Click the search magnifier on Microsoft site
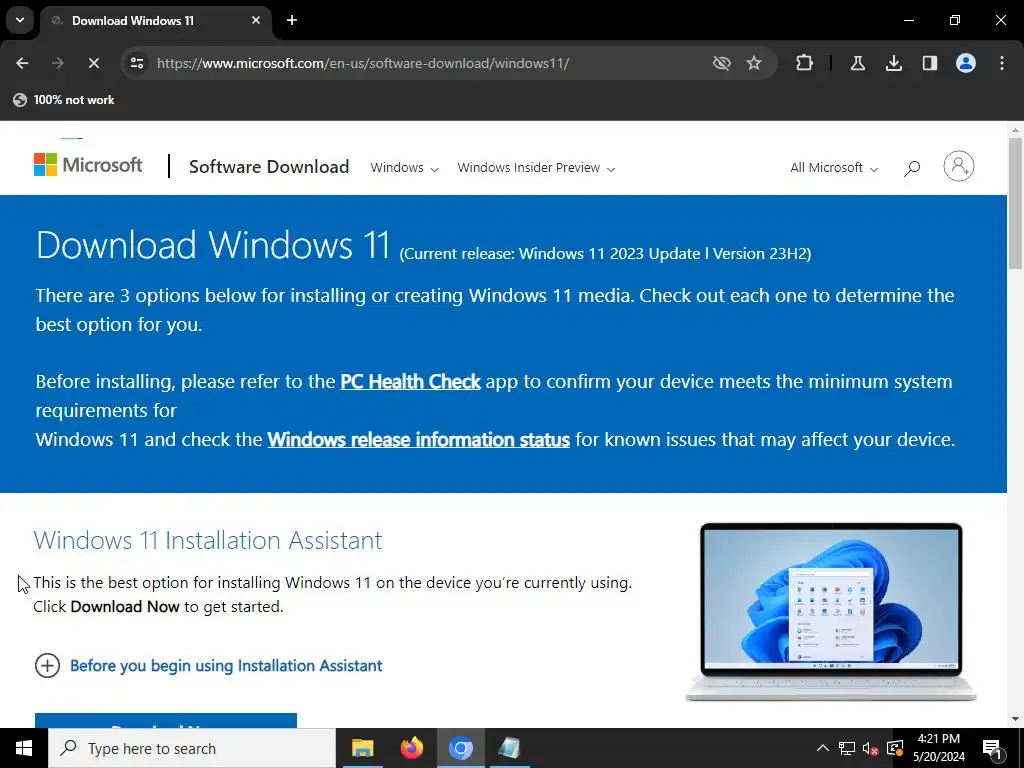This screenshot has width=1024, height=768. (x=912, y=168)
